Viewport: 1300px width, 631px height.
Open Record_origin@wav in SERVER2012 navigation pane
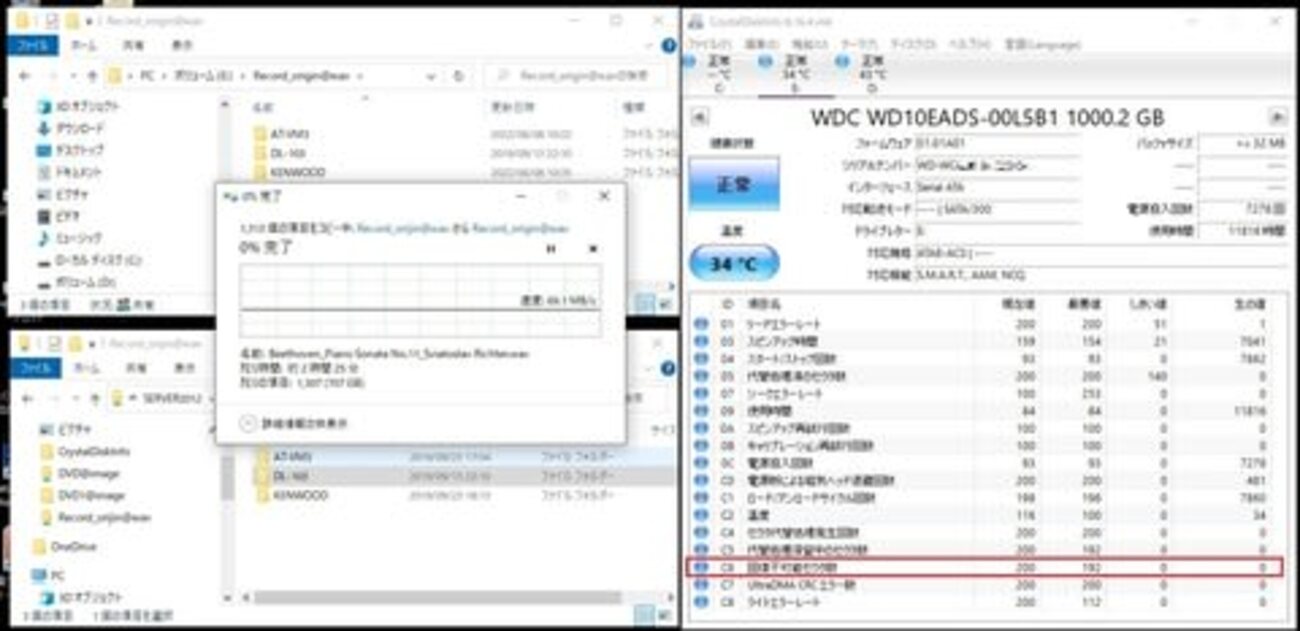[x=96, y=517]
